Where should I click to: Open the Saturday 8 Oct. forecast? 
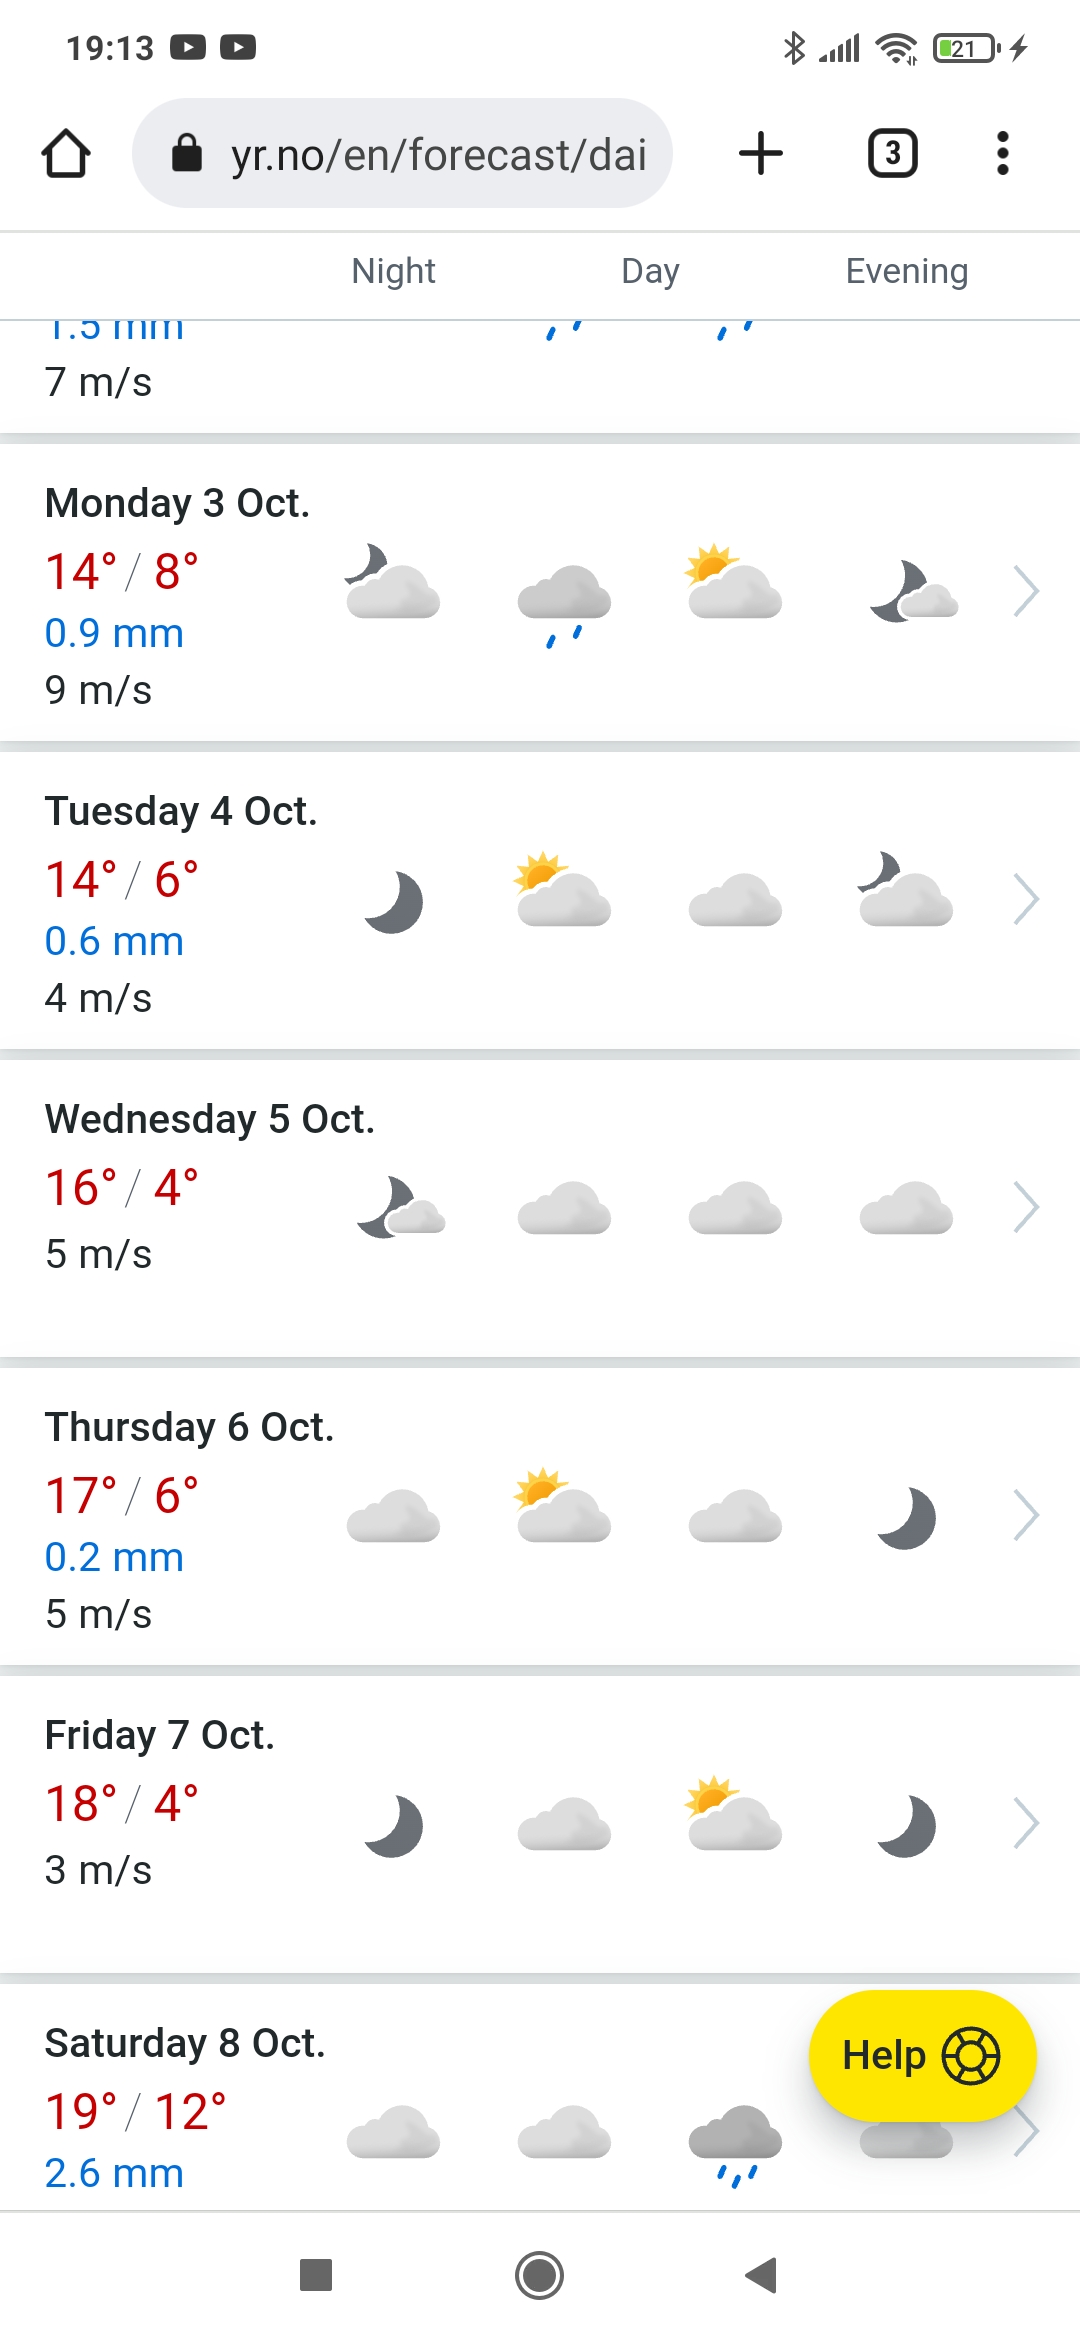point(185,2044)
